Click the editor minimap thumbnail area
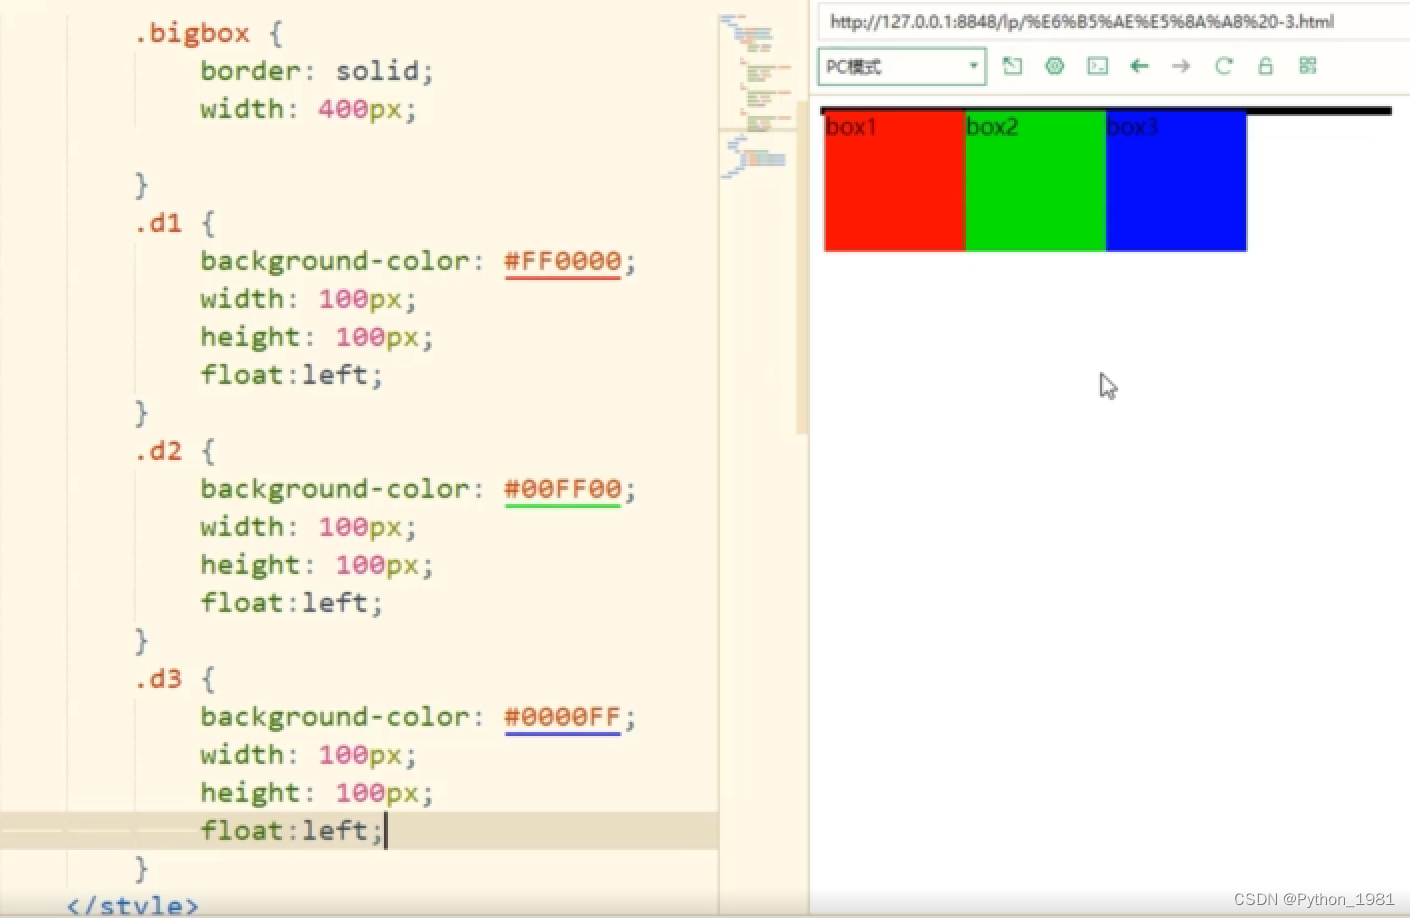The image size is (1410, 918). pos(757,90)
